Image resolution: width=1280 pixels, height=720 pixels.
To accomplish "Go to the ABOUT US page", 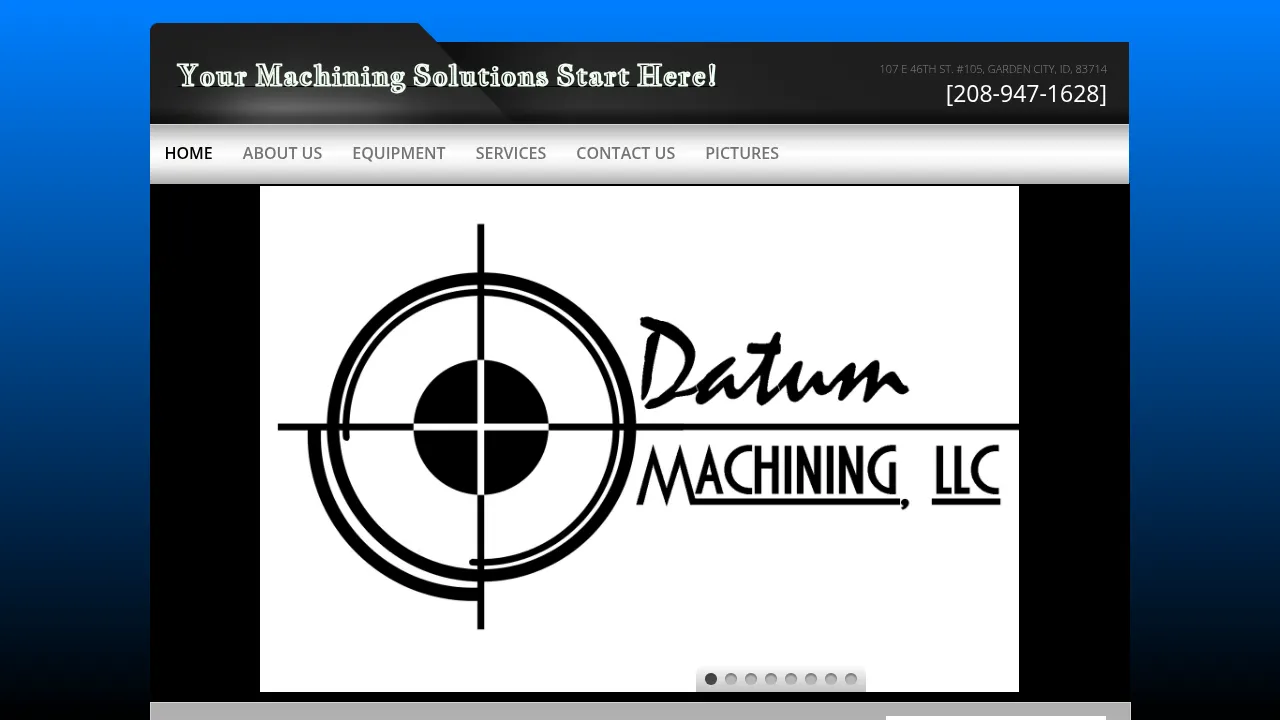I will point(282,153).
